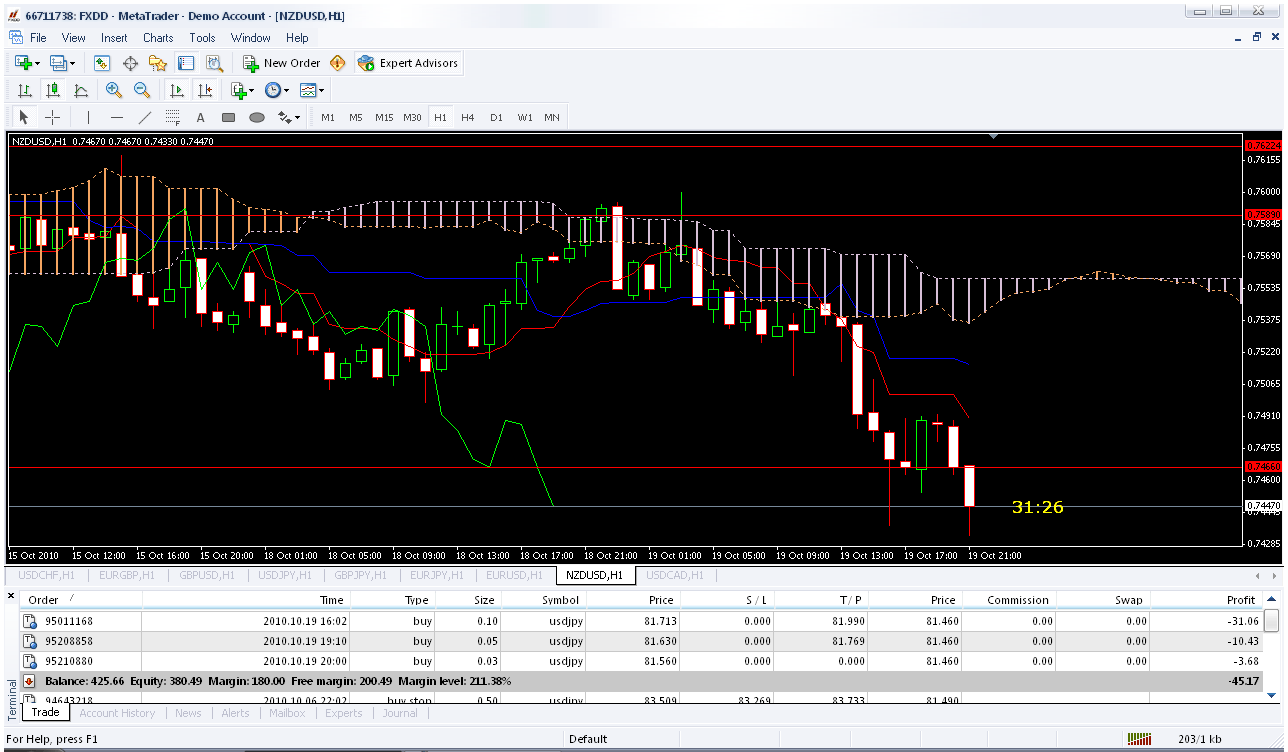Viewport: 1288px width, 752px height.
Task: Open the Charts menu
Action: pyautogui.click(x=158, y=38)
